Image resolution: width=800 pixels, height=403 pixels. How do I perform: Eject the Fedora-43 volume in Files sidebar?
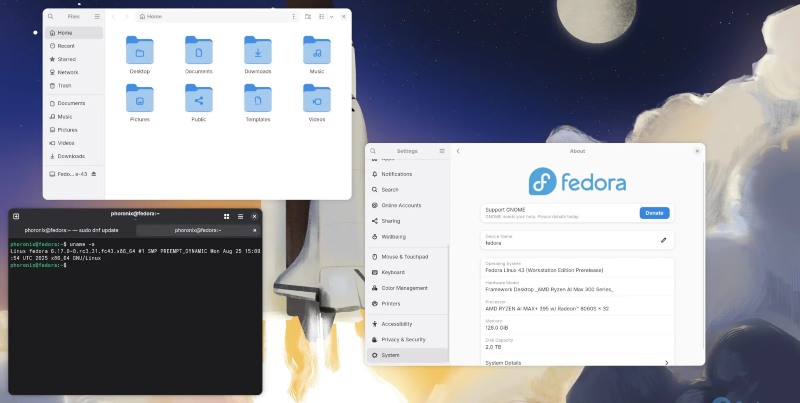point(93,174)
